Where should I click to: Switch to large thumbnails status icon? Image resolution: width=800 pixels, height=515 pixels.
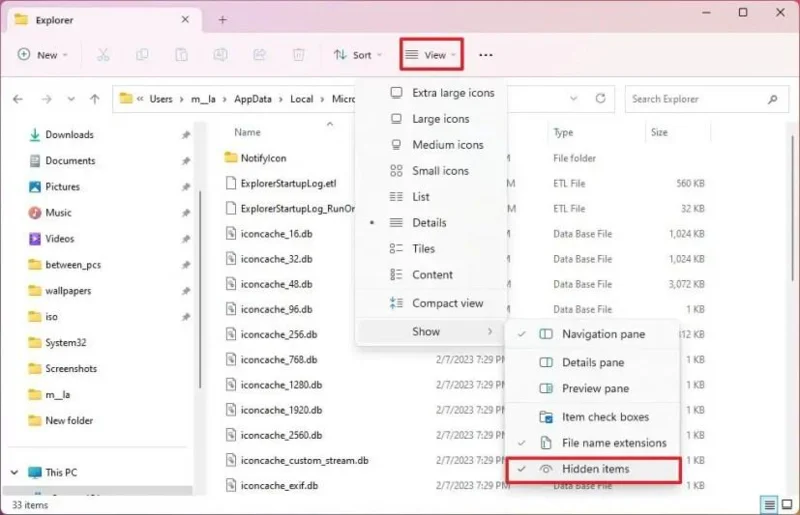coord(787,505)
